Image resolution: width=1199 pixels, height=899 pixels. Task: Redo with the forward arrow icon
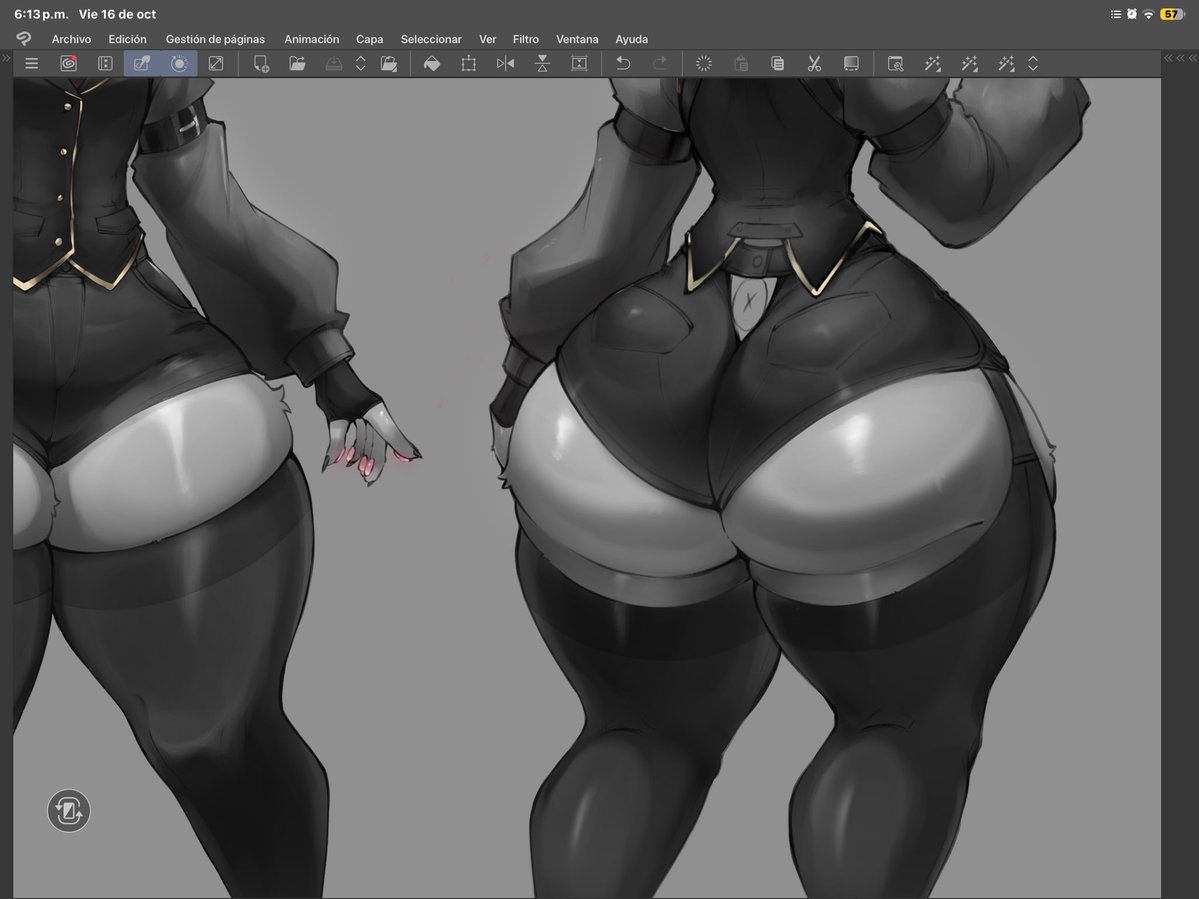point(660,63)
